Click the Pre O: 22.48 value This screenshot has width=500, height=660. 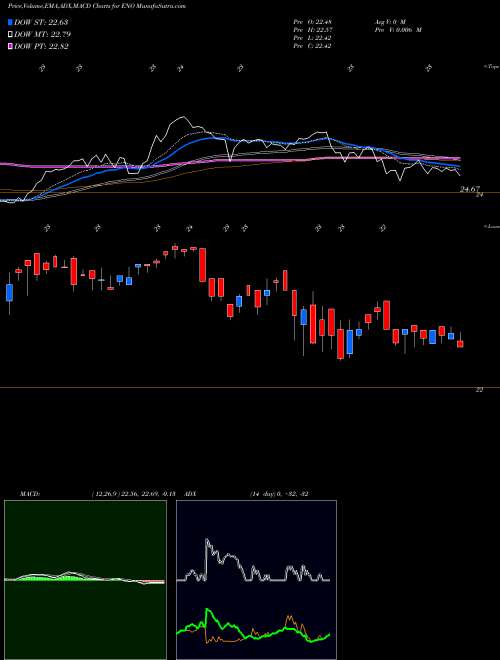click(312, 21)
